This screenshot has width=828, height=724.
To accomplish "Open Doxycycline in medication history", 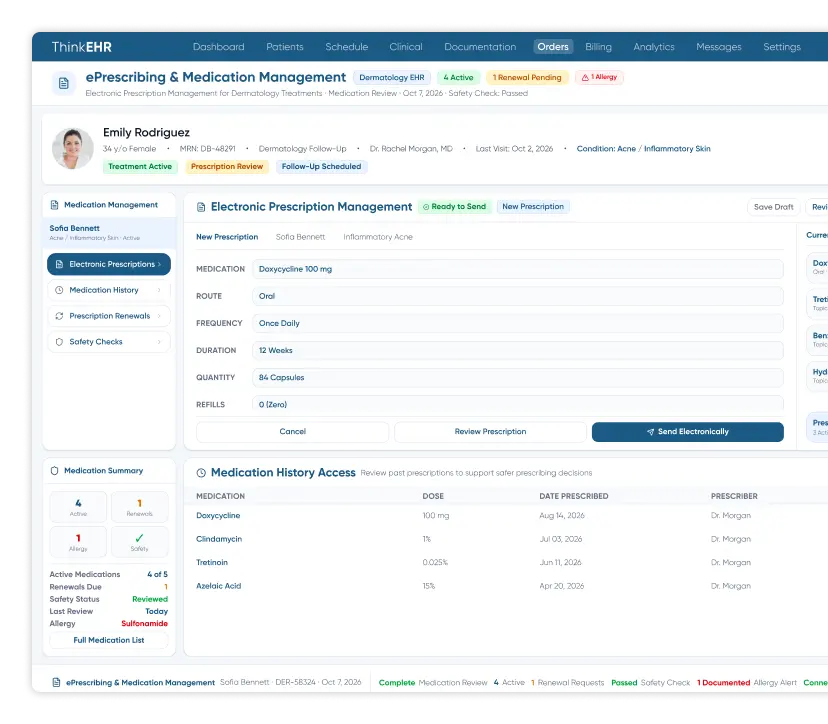I will tap(218, 515).
